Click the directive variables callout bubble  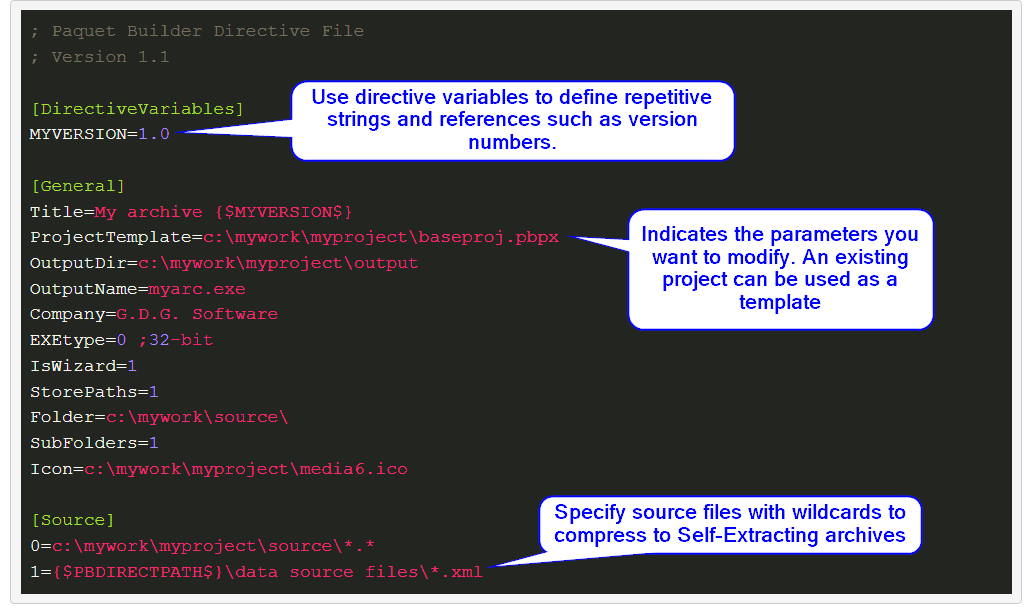pos(511,120)
